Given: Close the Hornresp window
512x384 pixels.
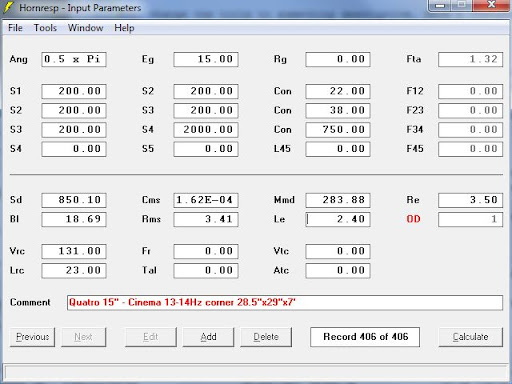Looking at the screenshot, I should tap(491, 5).
